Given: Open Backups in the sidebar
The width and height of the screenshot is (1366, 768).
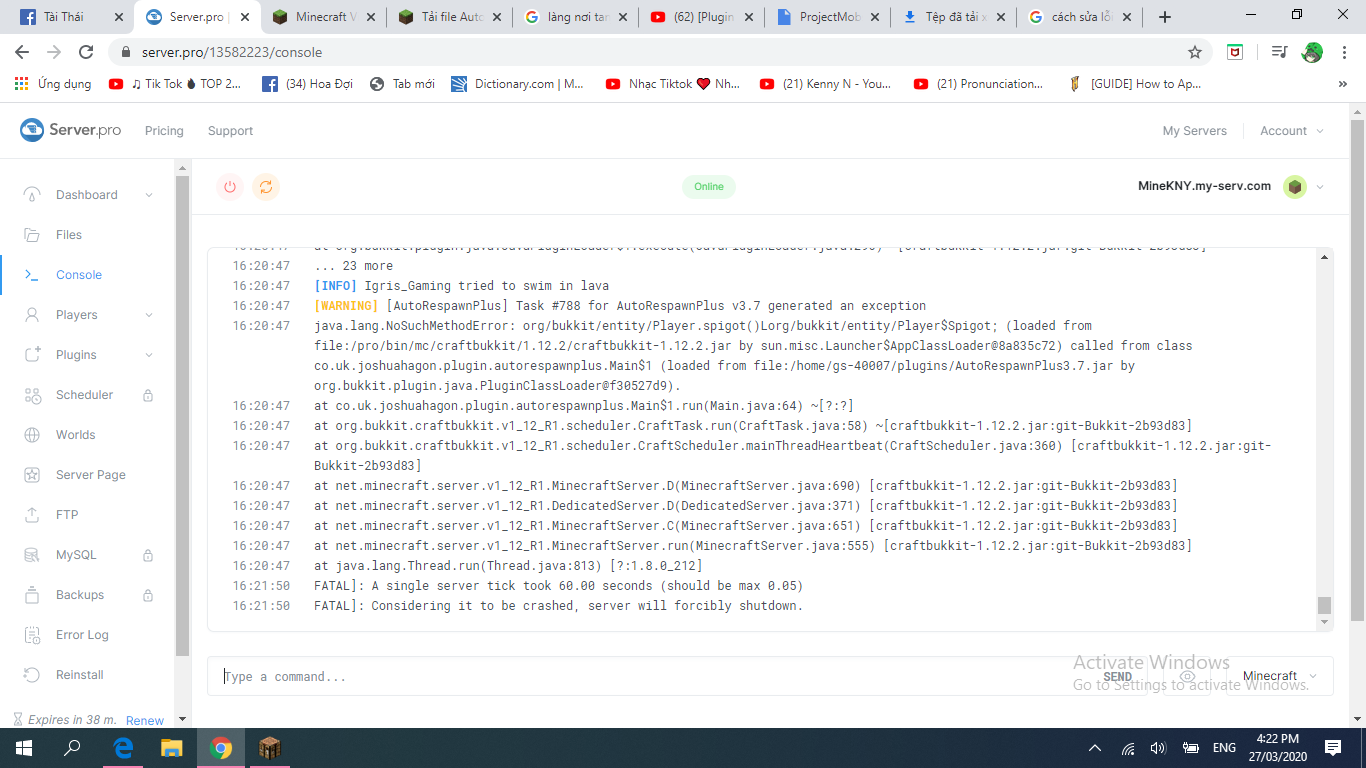Looking at the screenshot, I should point(80,595).
